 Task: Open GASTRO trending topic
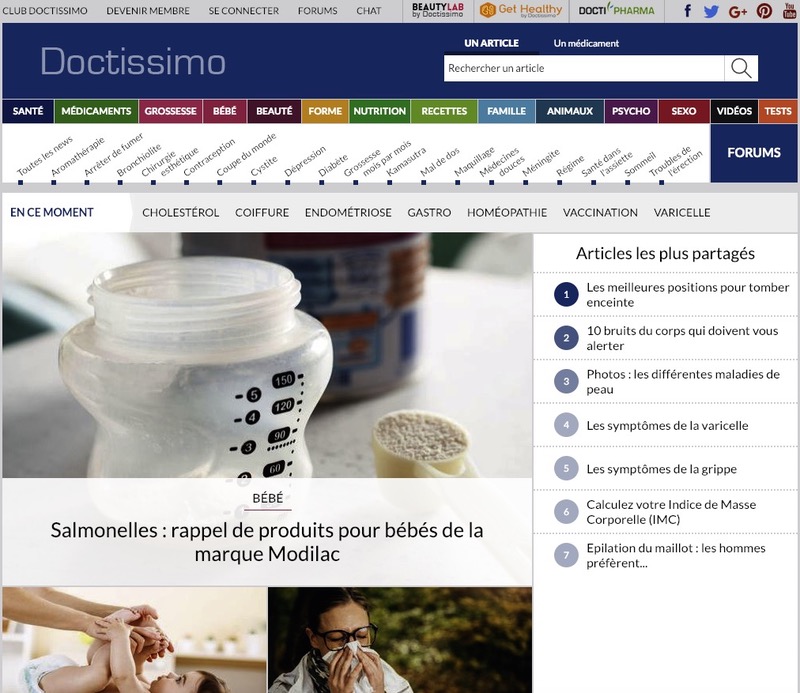point(429,212)
